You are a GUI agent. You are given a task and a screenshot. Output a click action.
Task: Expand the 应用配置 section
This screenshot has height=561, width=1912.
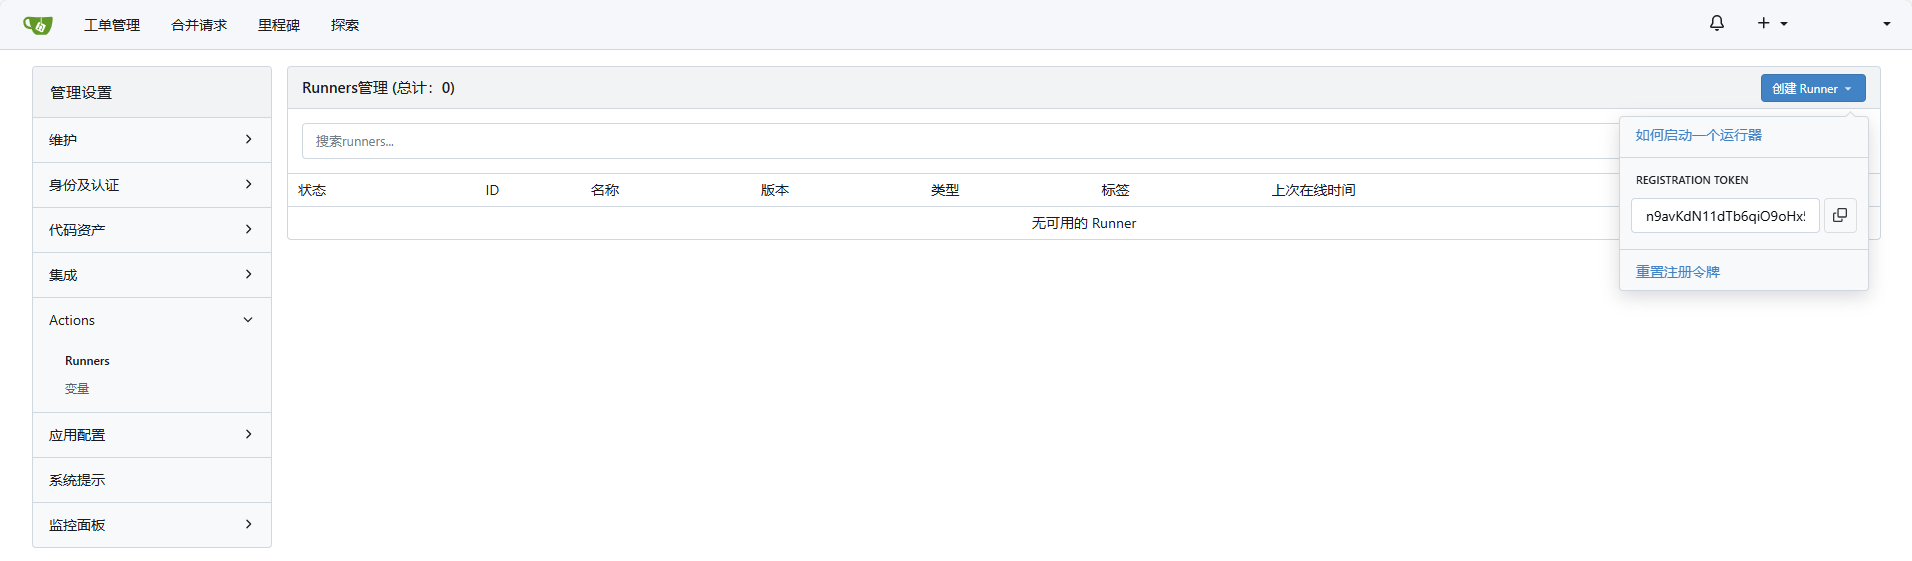pos(152,435)
